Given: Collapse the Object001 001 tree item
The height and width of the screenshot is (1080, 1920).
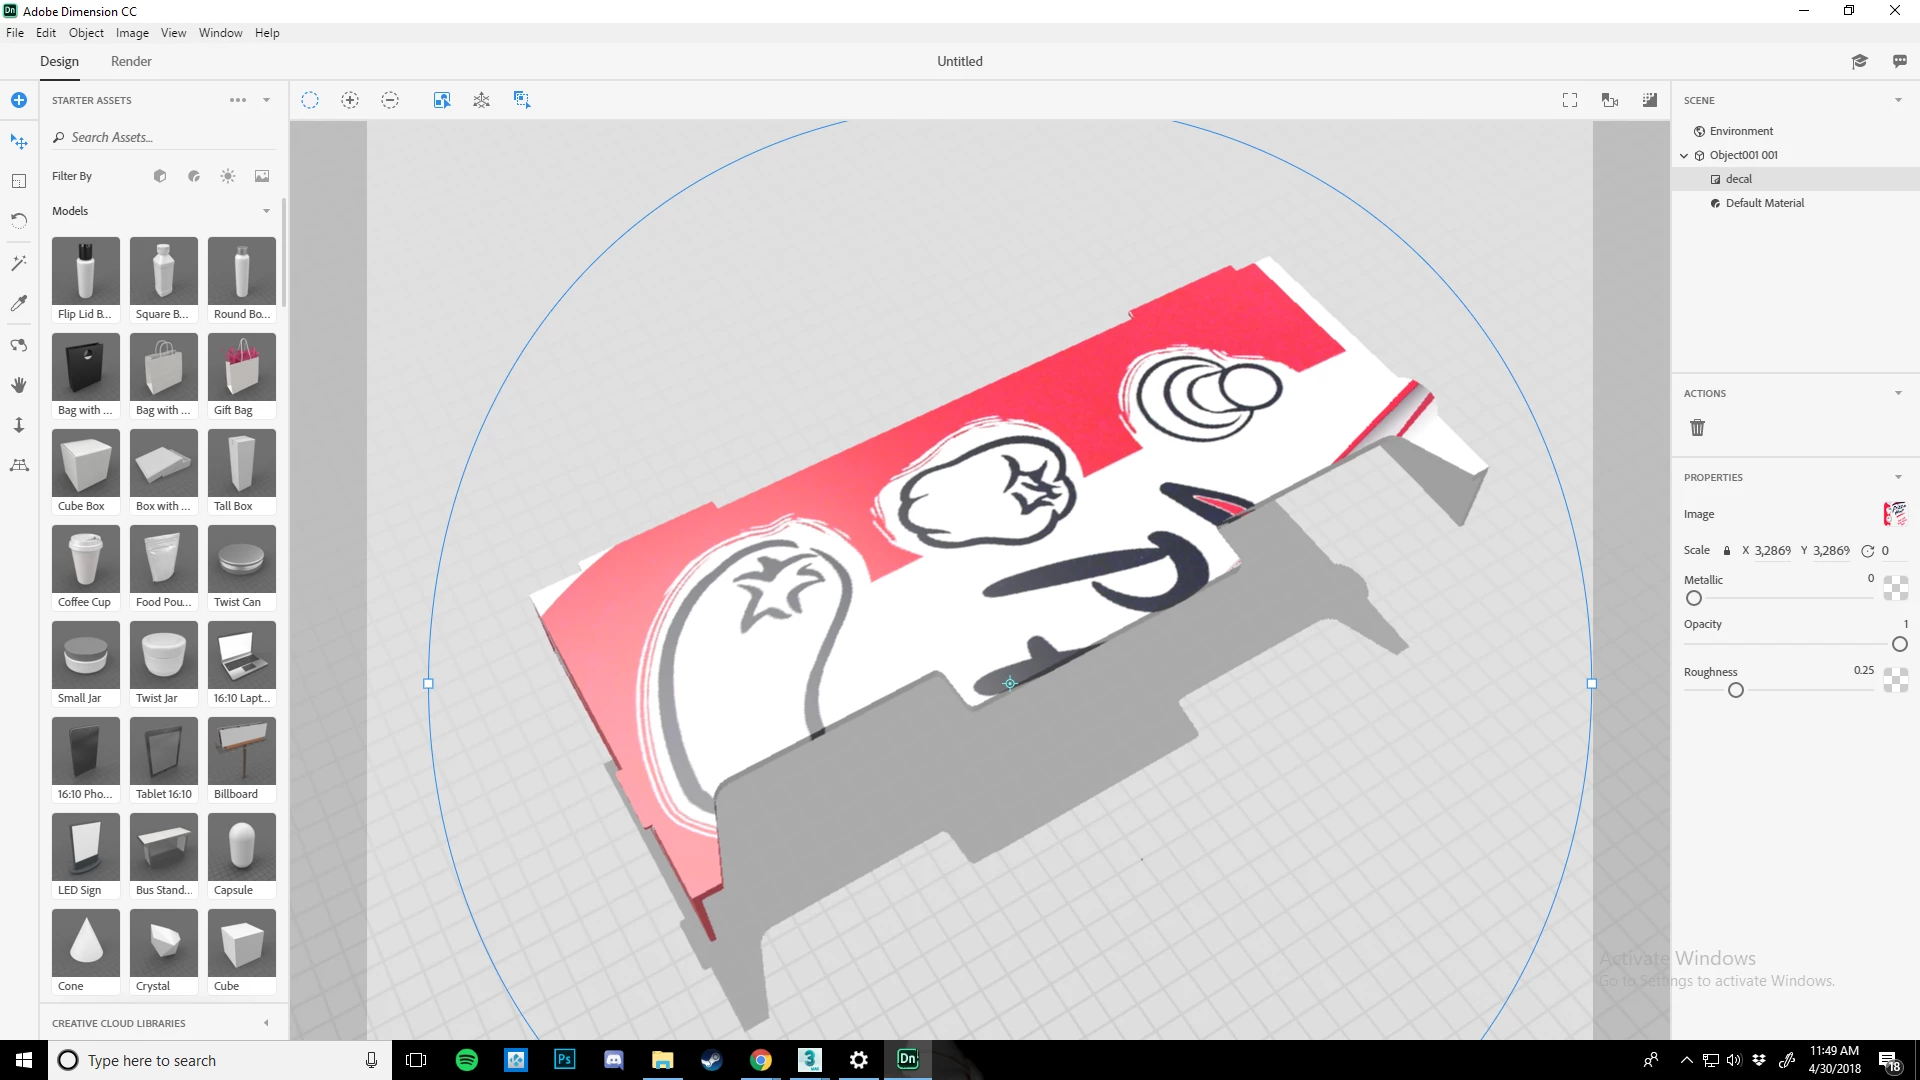Looking at the screenshot, I should (1684, 155).
